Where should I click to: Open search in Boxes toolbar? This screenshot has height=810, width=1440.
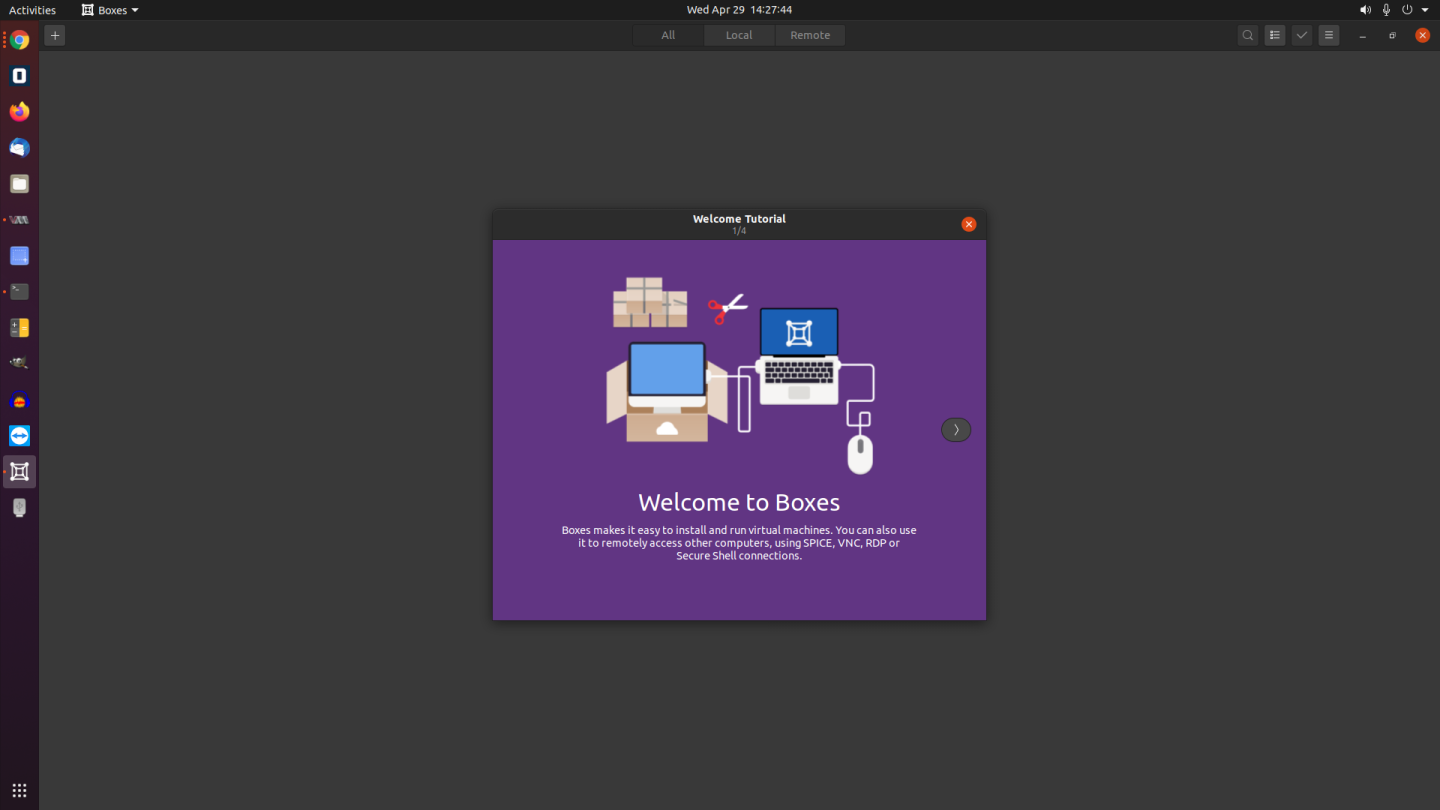(x=1247, y=34)
